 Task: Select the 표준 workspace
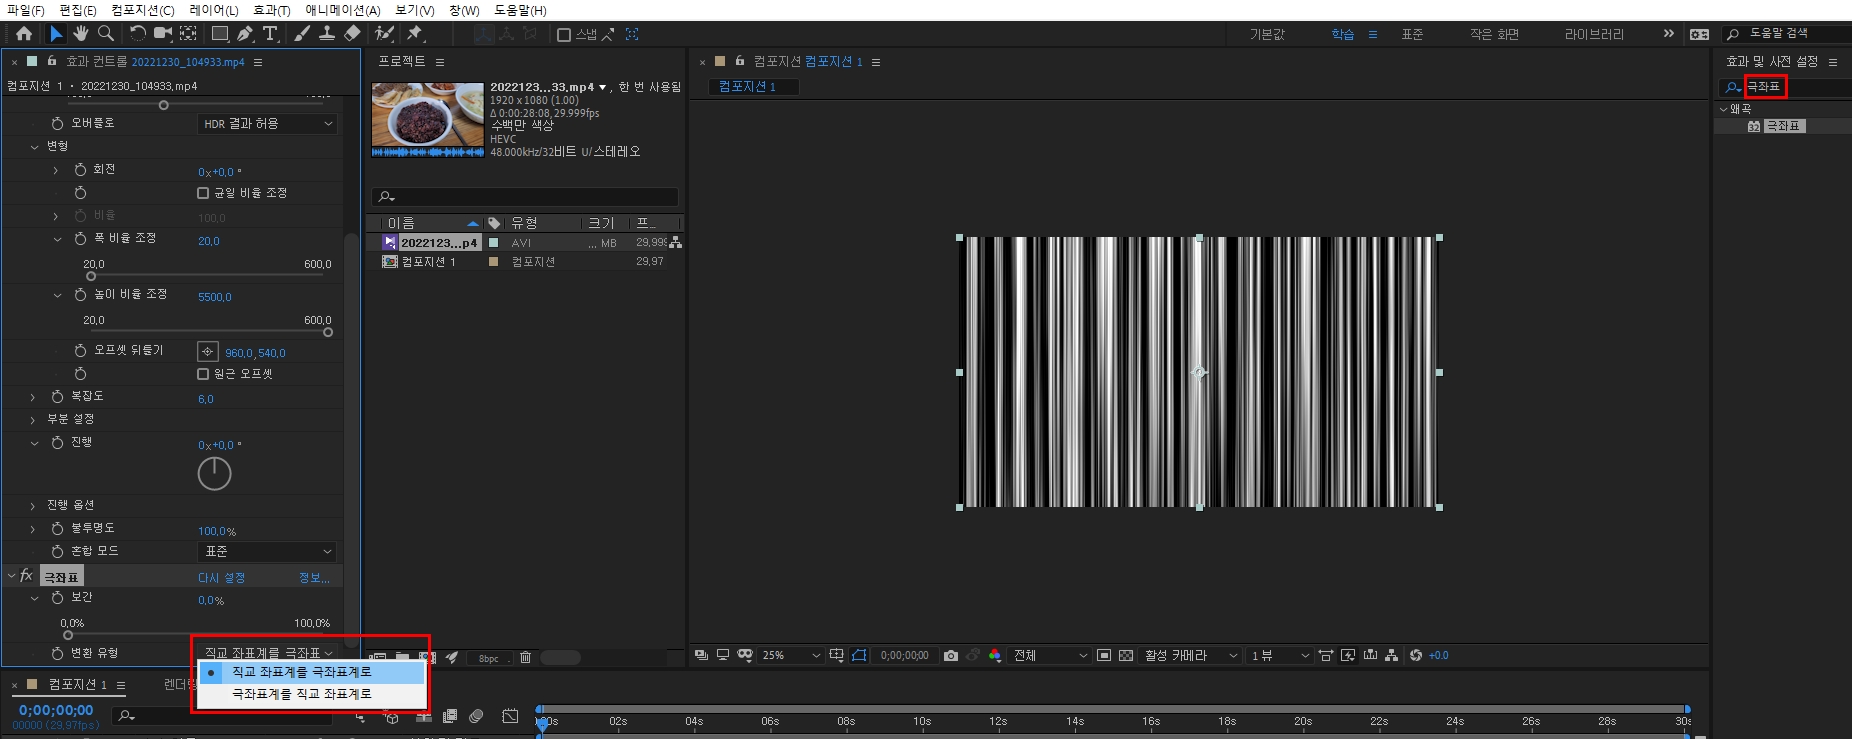pos(1412,35)
